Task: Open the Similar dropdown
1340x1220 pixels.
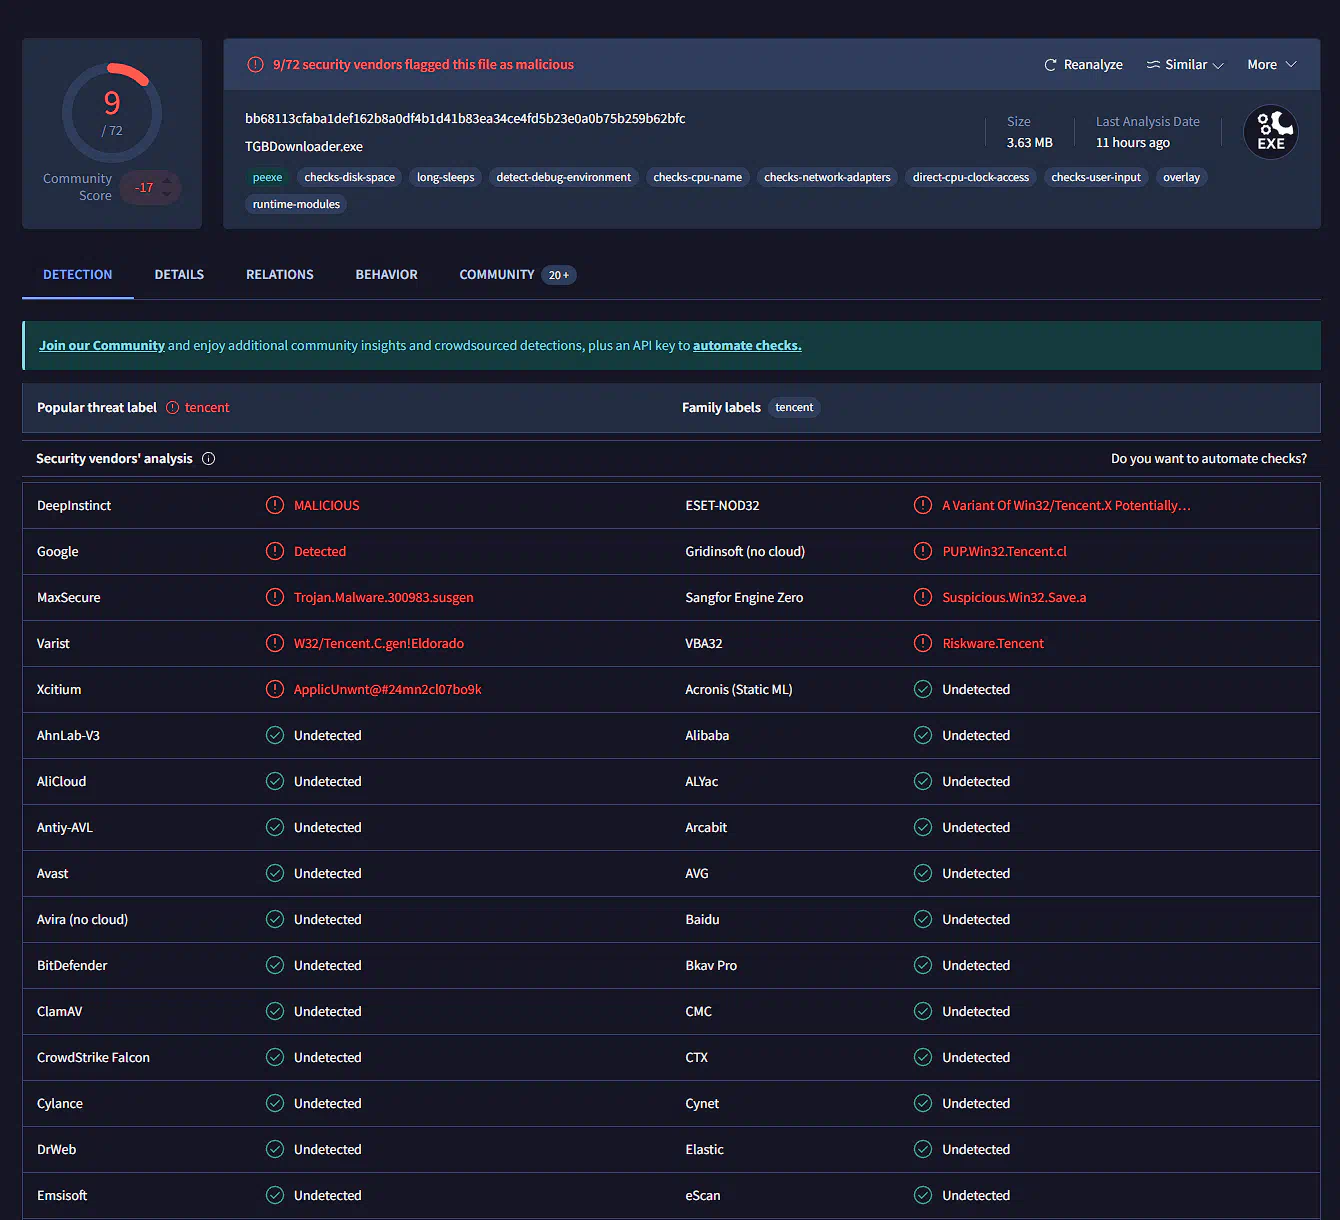Action: 1185,65
